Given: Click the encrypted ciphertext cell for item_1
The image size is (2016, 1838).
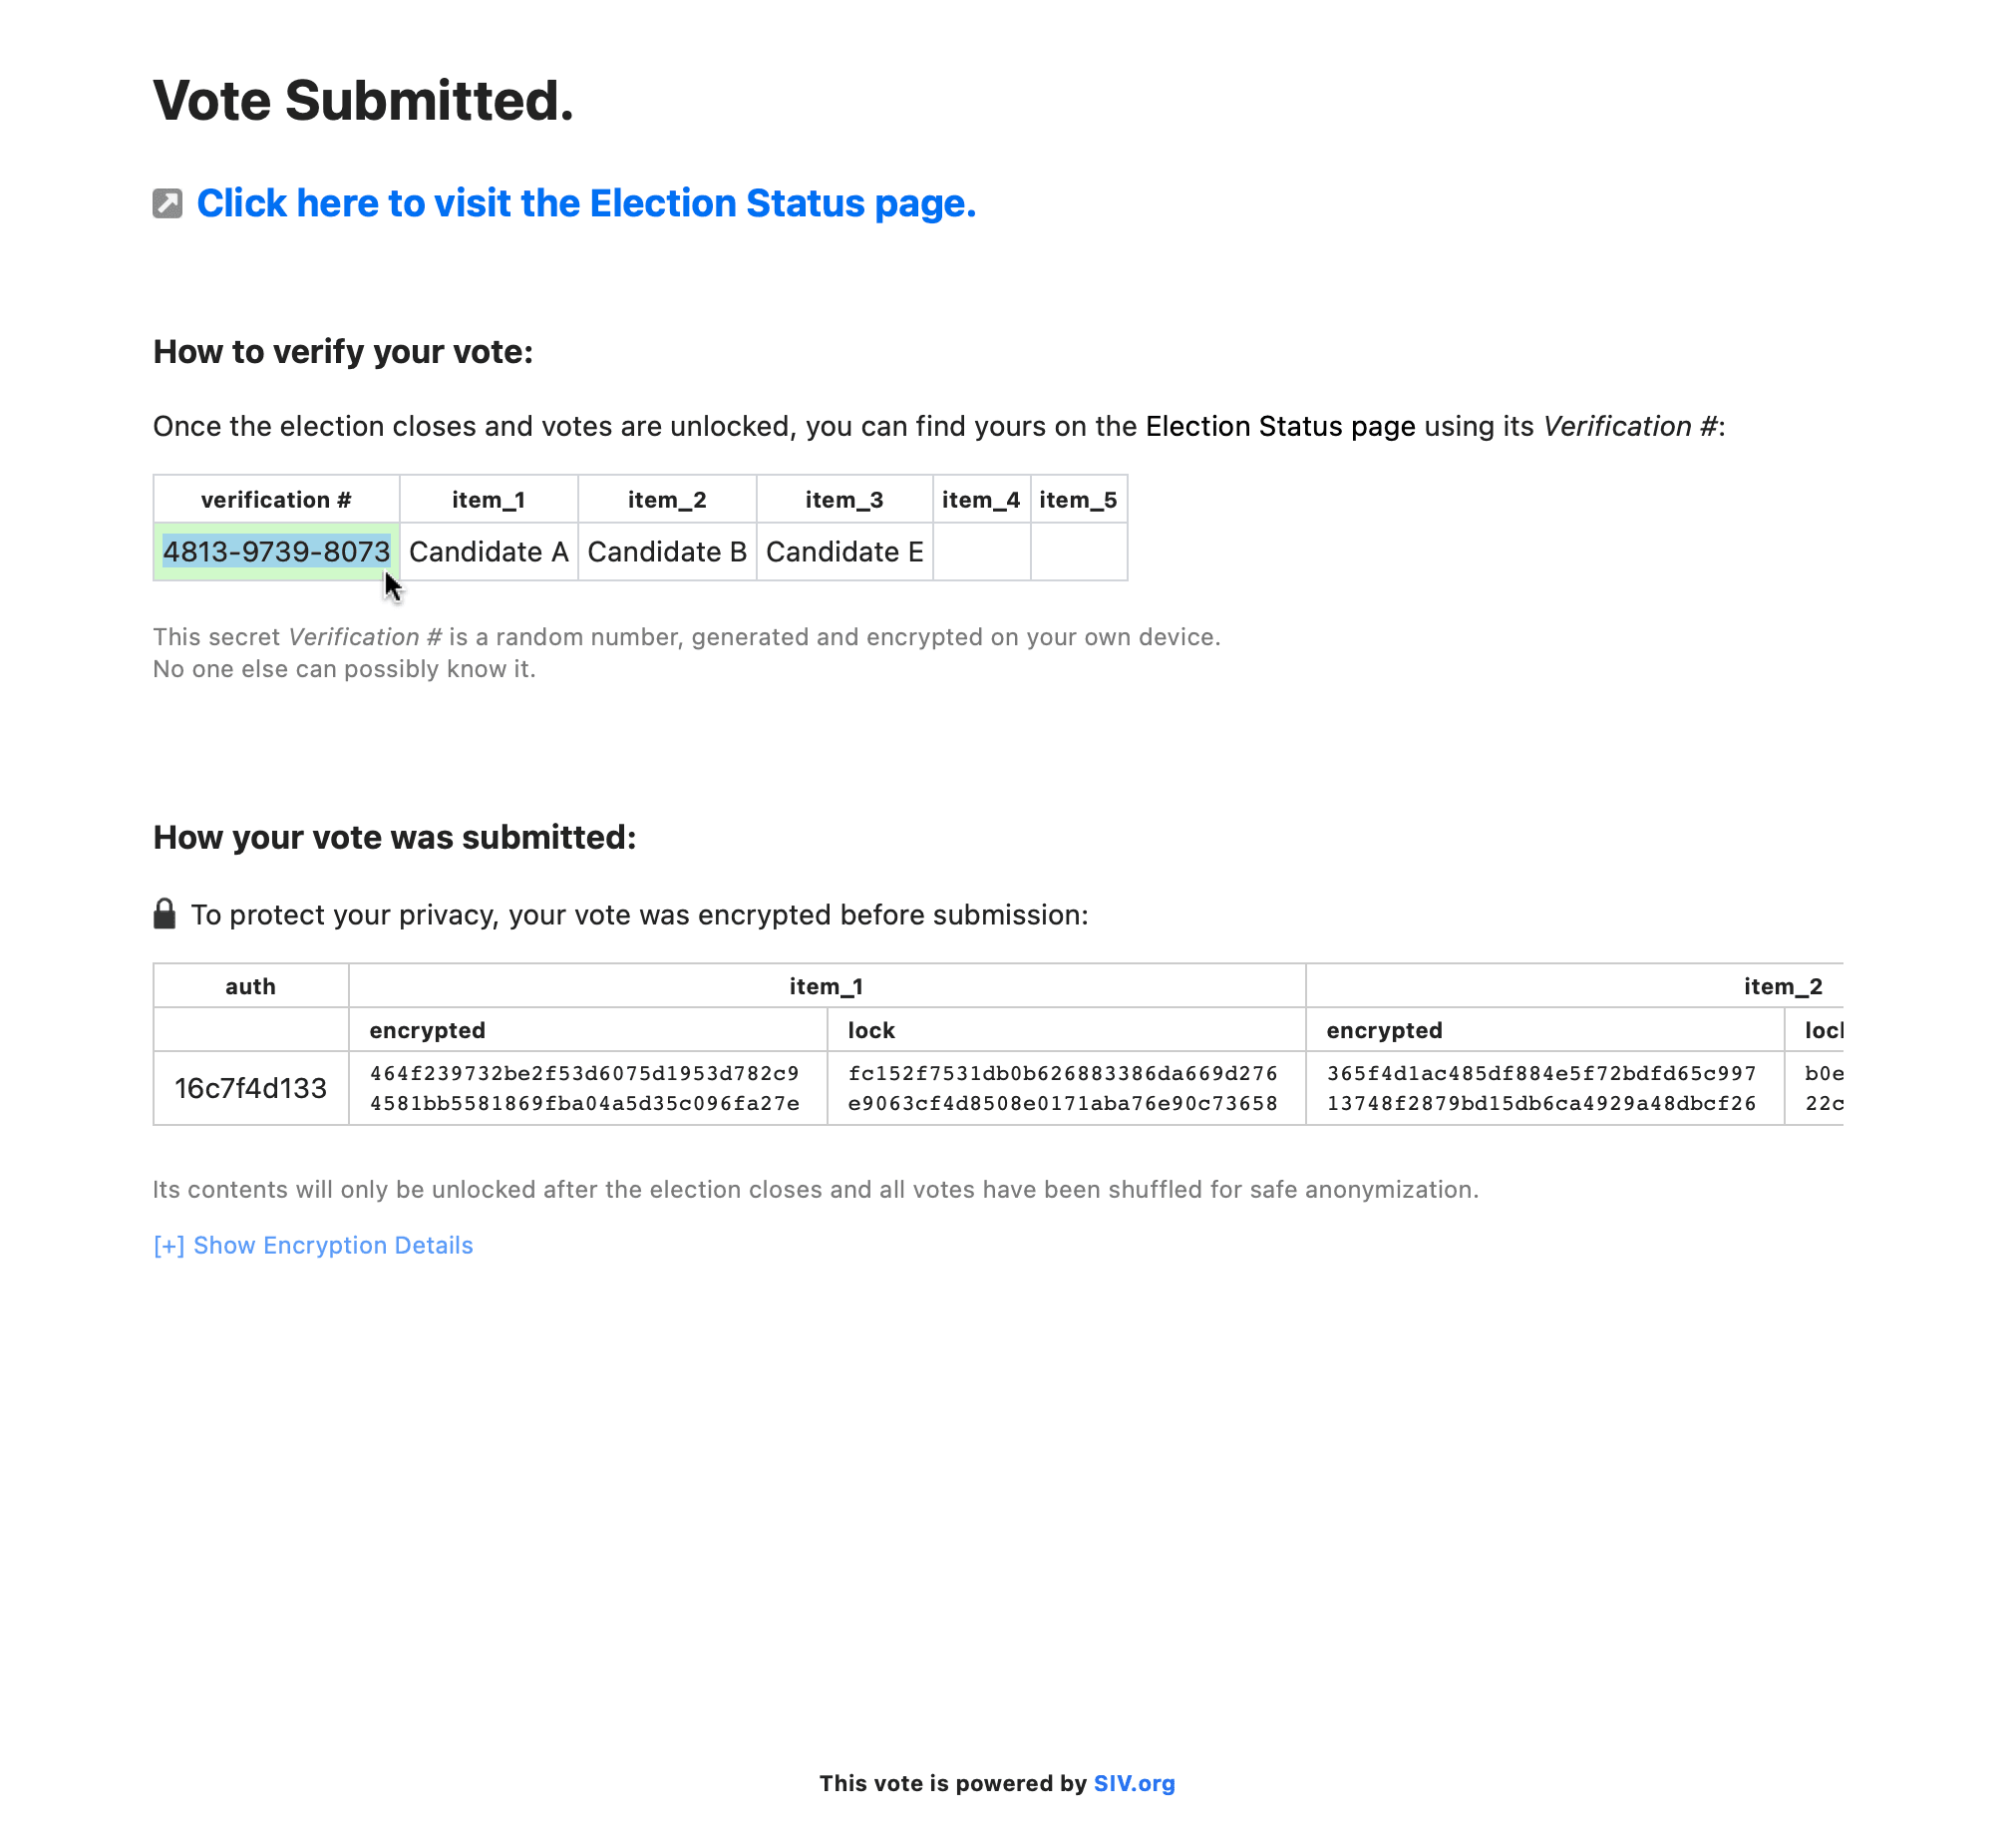Looking at the screenshot, I should pyautogui.click(x=585, y=1087).
